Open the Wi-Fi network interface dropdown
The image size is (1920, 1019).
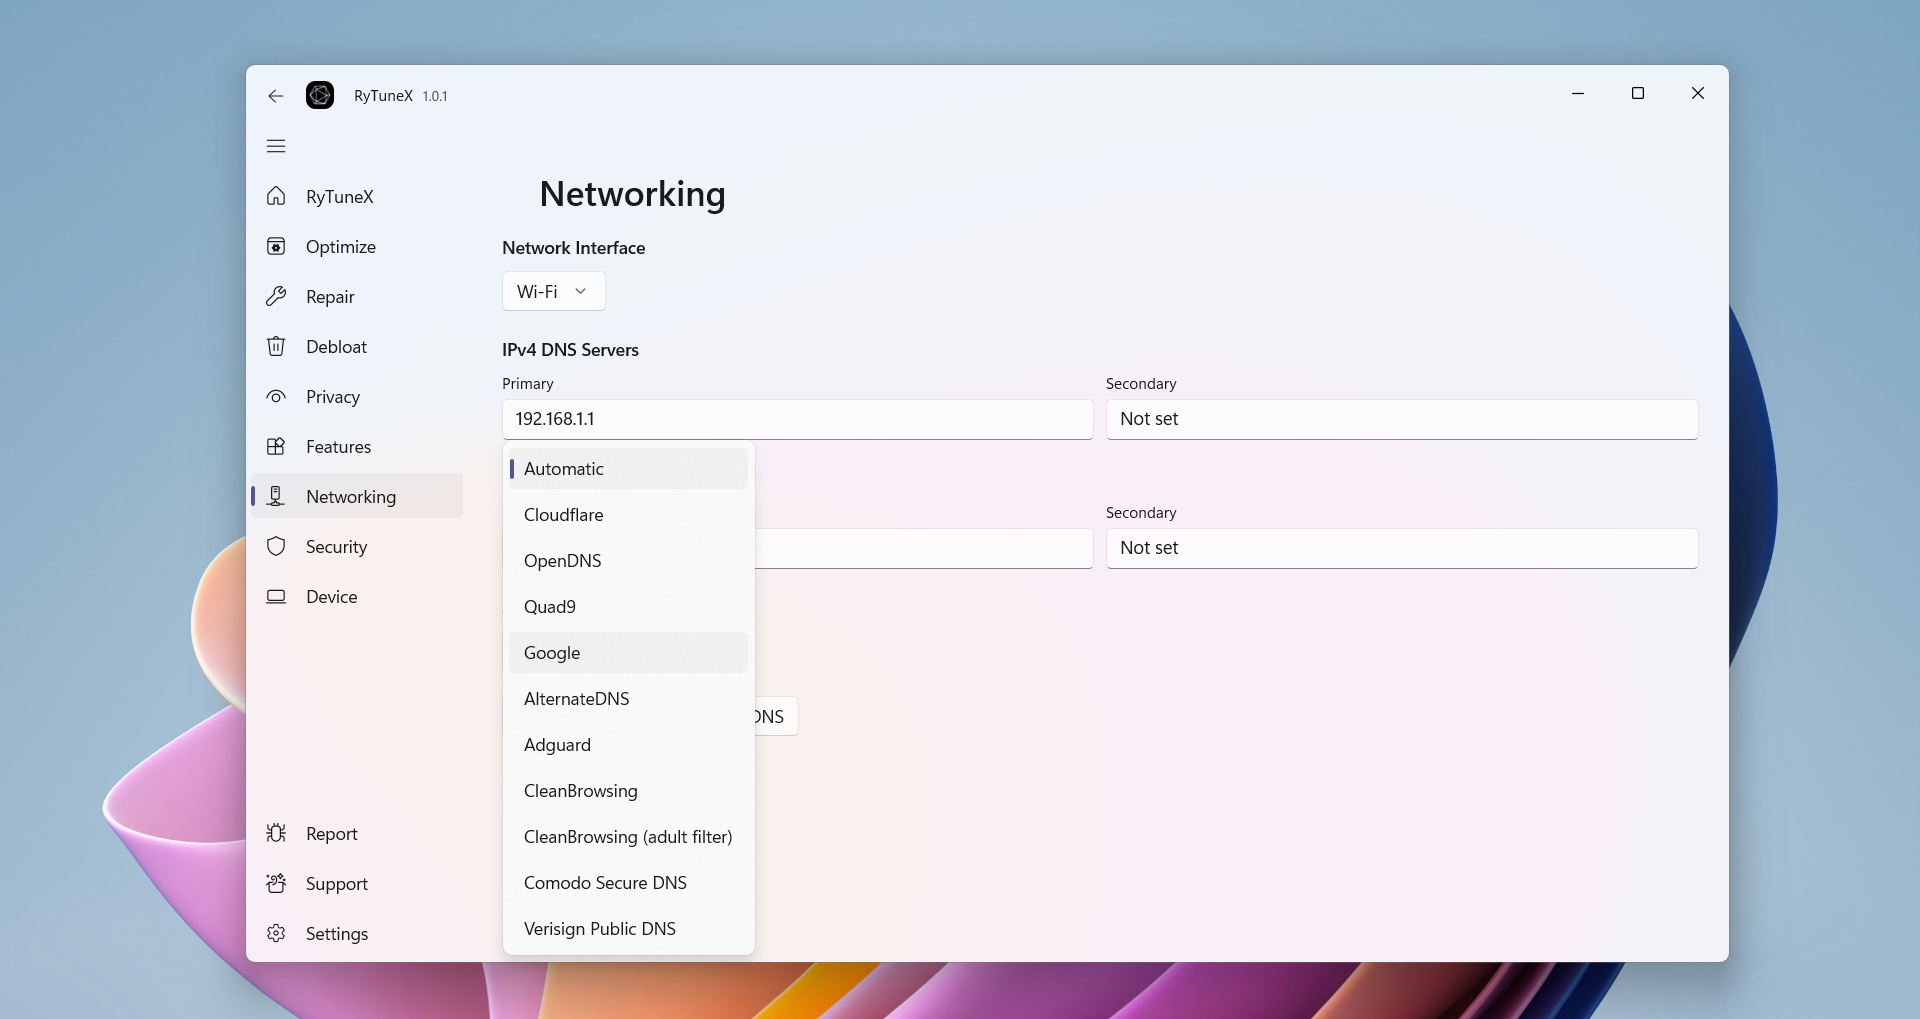coord(553,291)
